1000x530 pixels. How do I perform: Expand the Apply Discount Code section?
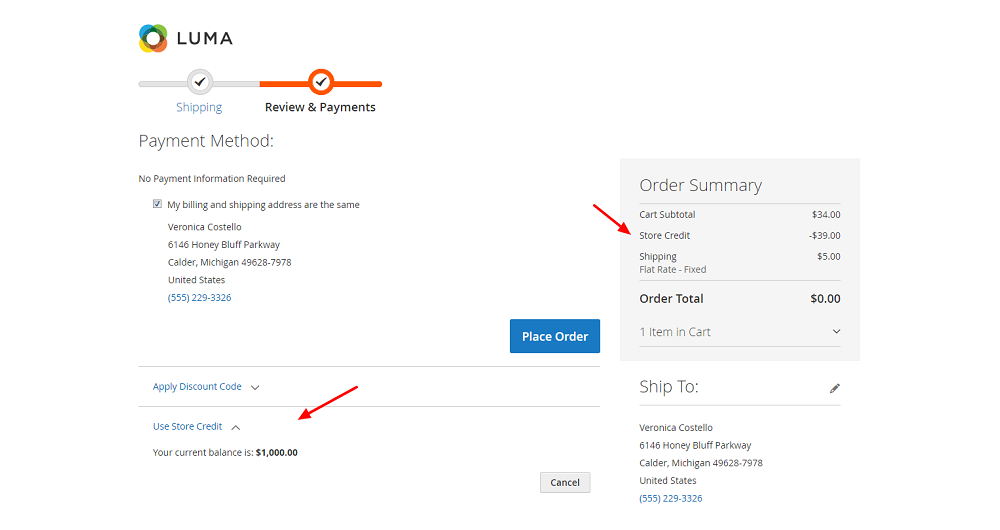tap(197, 387)
